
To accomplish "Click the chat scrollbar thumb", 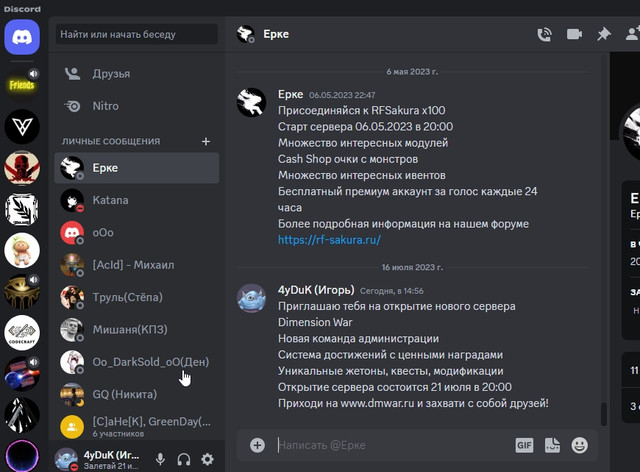I will tap(604, 414).
